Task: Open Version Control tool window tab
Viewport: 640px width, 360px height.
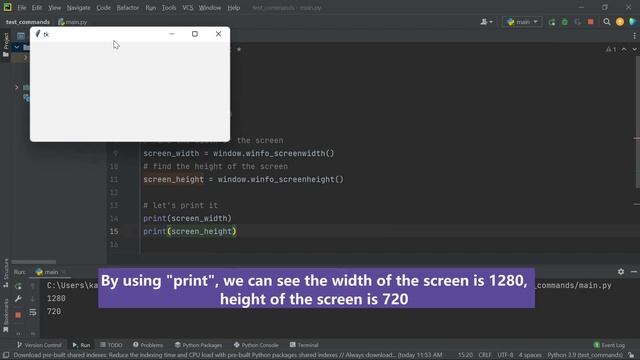Action: click(x=39, y=345)
